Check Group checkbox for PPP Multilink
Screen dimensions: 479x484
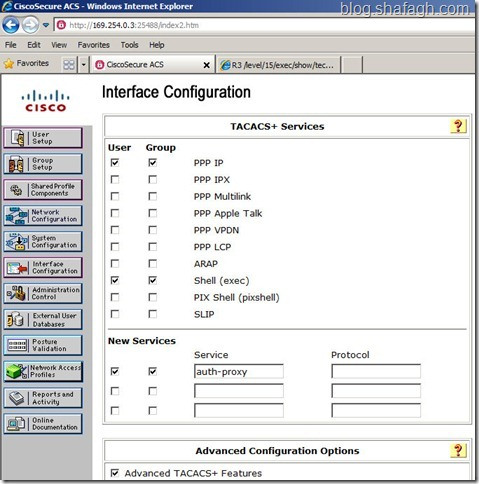click(152, 196)
